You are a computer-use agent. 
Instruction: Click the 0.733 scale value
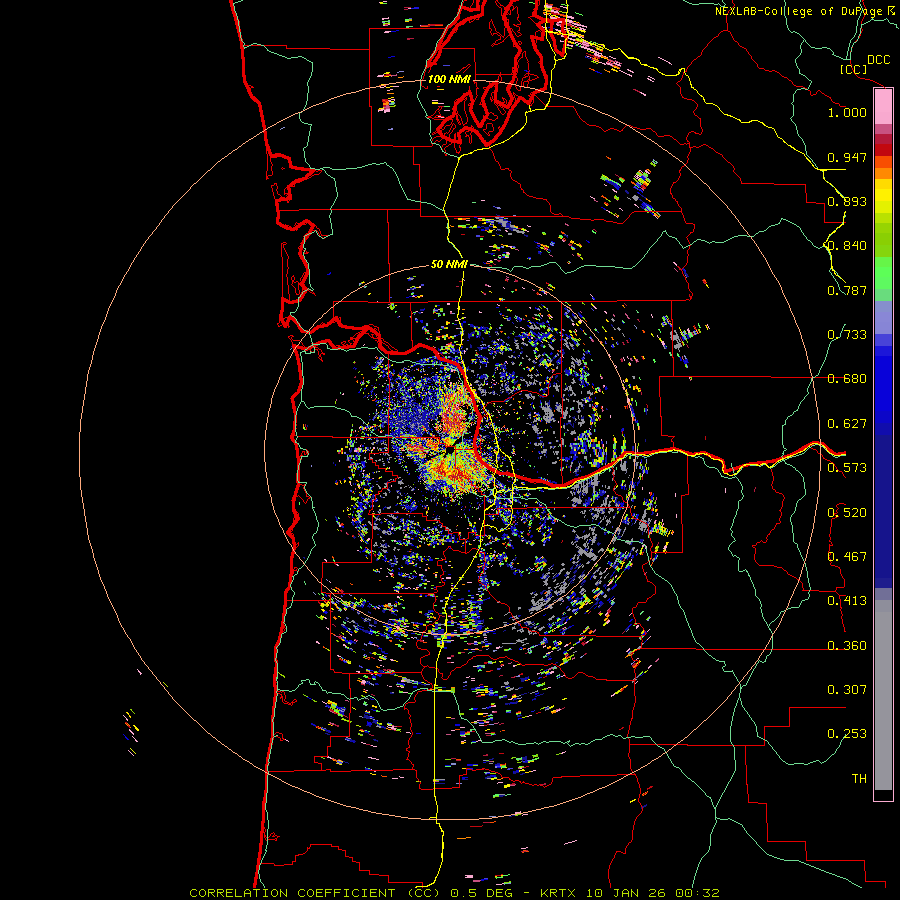[x=847, y=335]
